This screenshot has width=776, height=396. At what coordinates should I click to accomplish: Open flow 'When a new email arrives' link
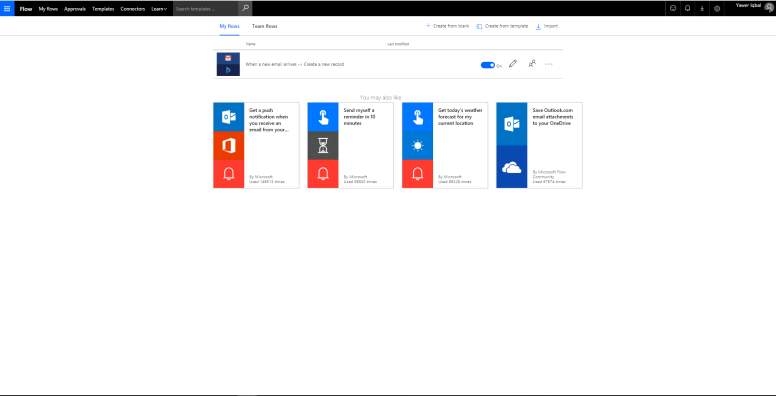(x=294, y=64)
